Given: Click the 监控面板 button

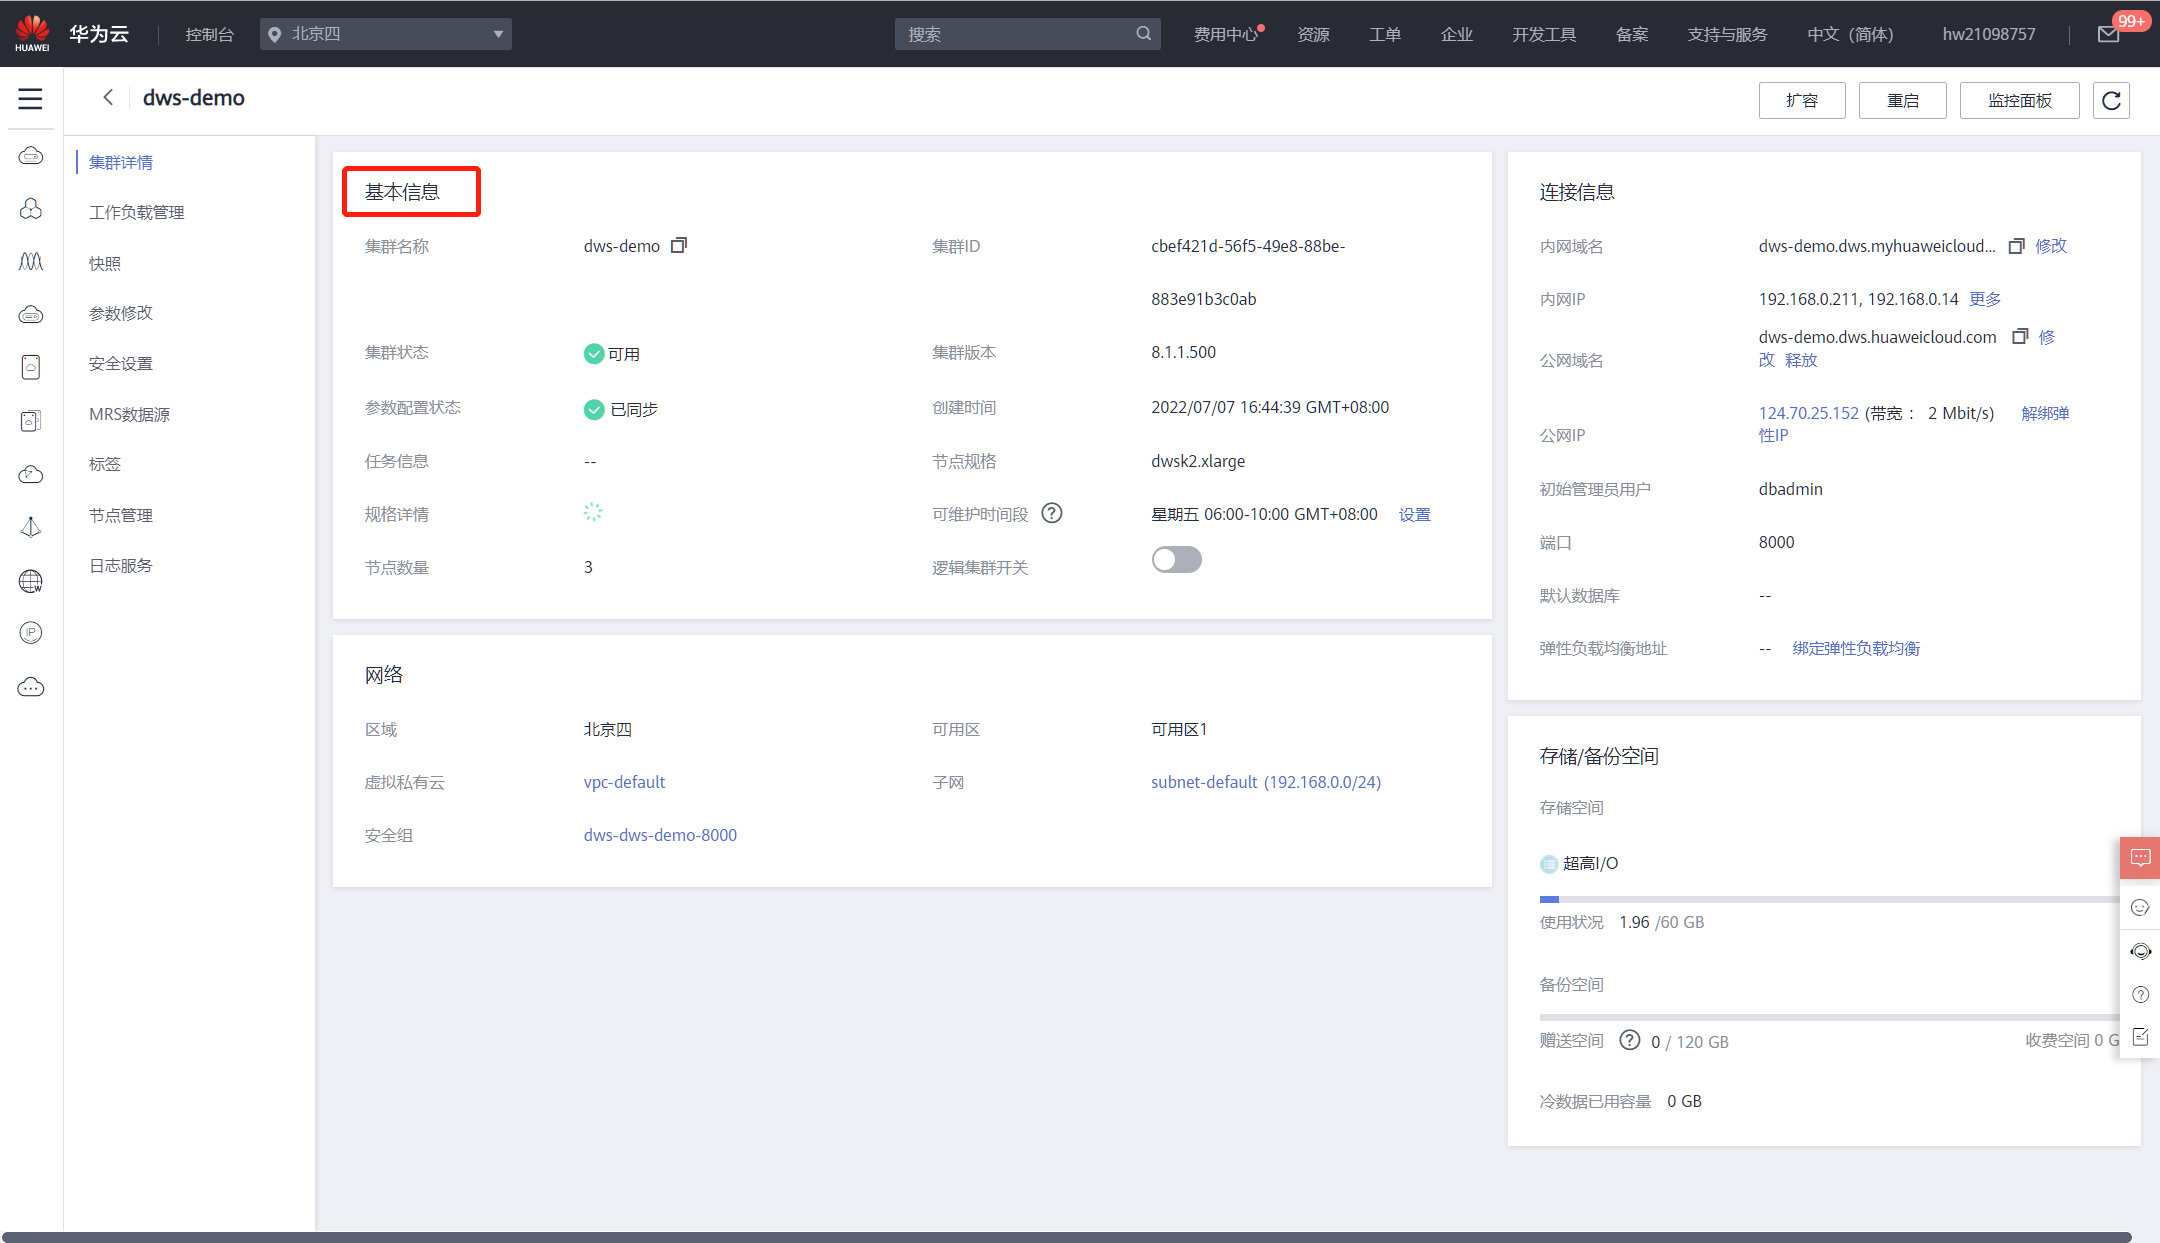Looking at the screenshot, I should (x=2019, y=101).
